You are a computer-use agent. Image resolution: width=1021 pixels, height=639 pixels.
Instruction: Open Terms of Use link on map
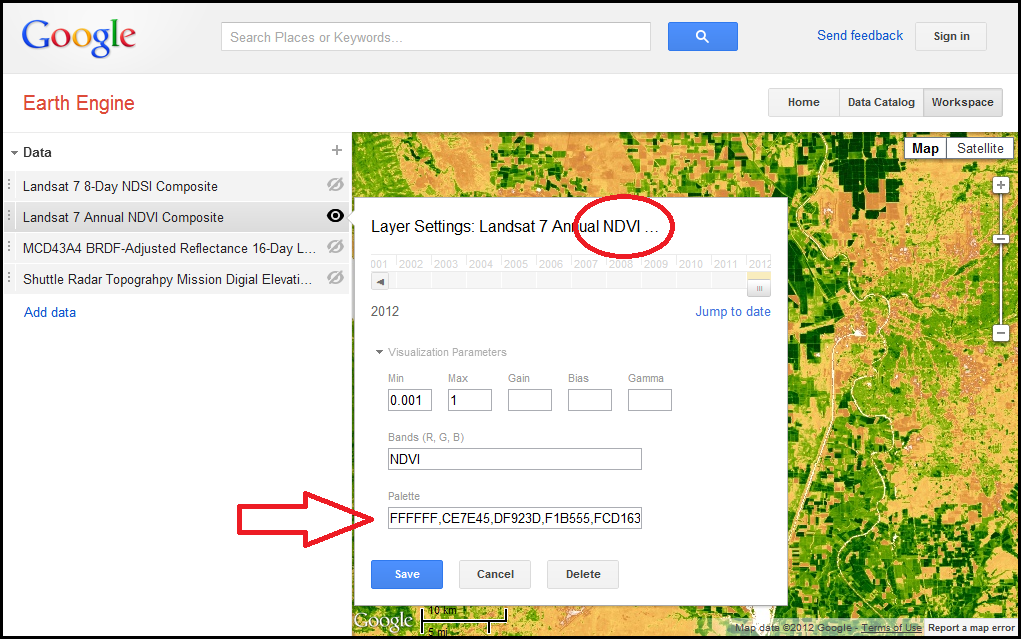tap(891, 627)
